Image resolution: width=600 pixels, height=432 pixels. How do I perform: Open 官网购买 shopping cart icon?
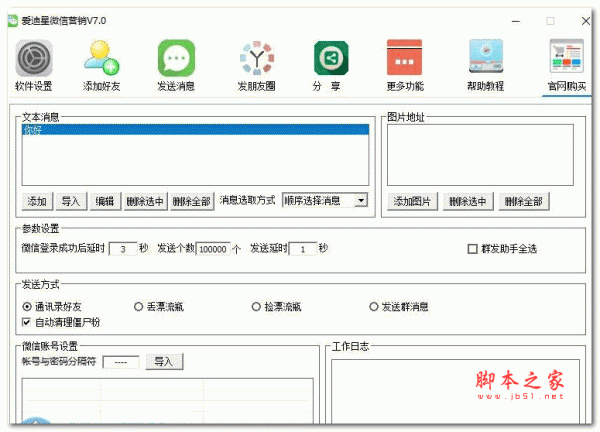point(567,56)
